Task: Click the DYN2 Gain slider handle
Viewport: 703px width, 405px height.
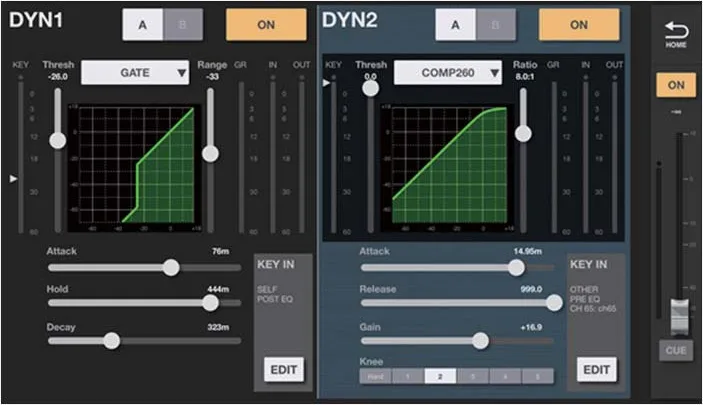Action: 481,341
